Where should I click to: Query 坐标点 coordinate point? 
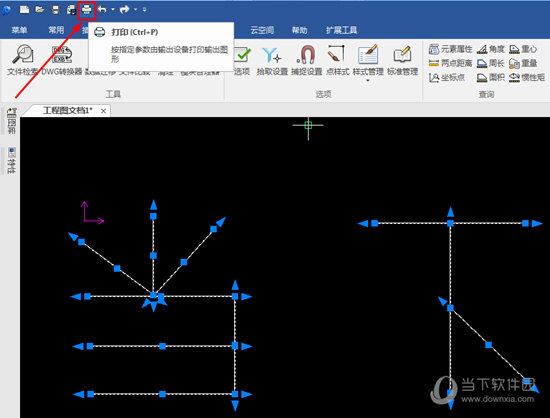447,77
